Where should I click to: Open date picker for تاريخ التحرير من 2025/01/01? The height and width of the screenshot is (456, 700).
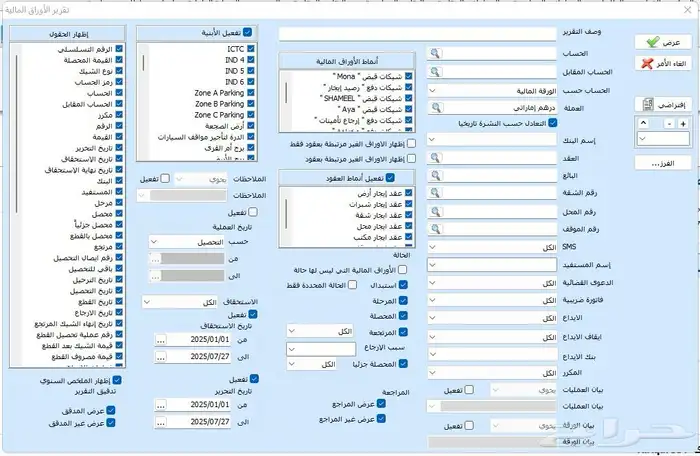[x=161, y=405]
